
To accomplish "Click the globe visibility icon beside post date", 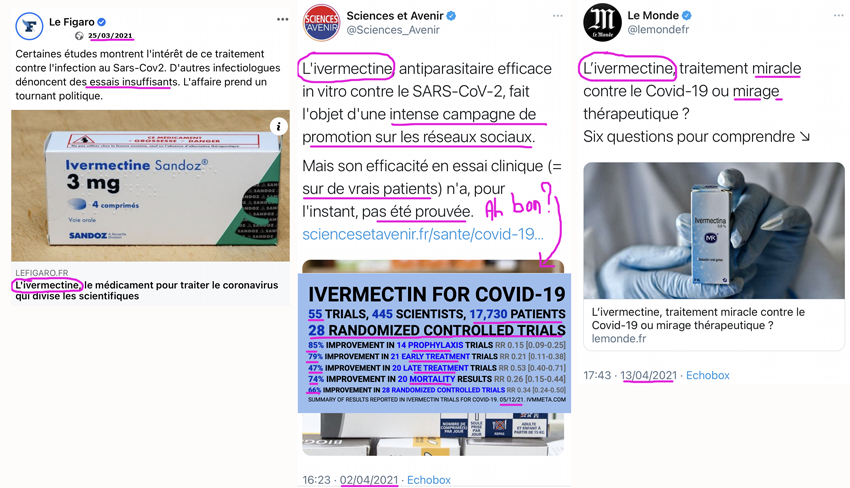I will pos(79,36).
